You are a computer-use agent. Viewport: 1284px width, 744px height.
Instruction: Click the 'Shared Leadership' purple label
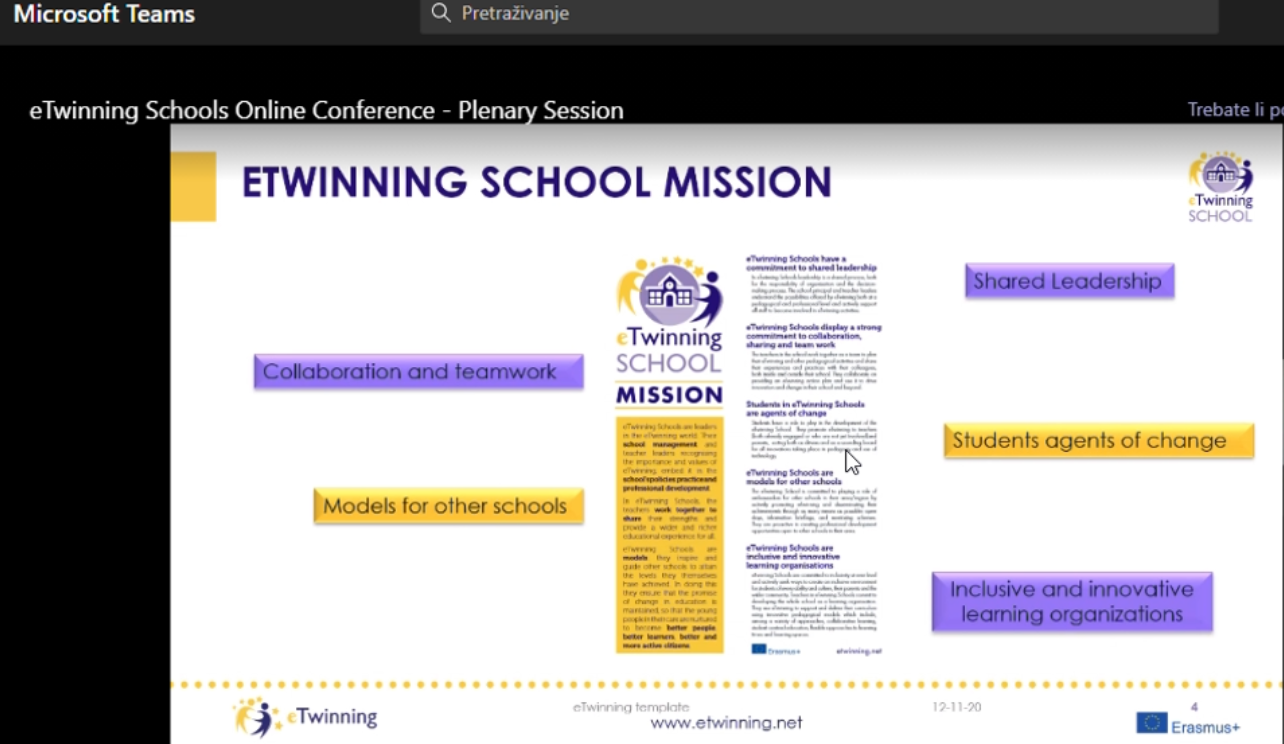coord(1069,281)
